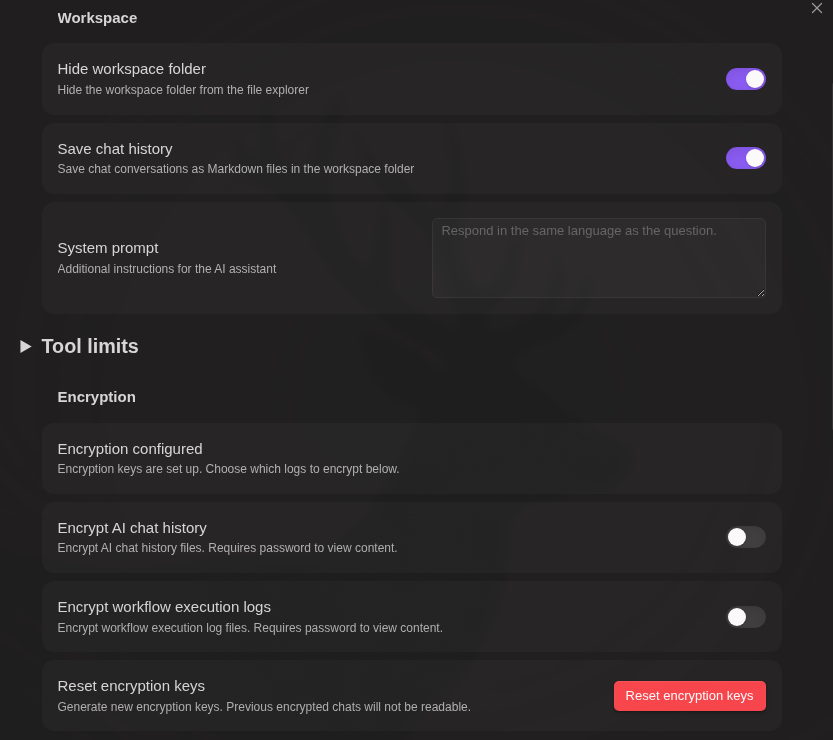Image resolution: width=833 pixels, height=740 pixels.
Task: Enable the Encrypt AI chat history toggle
Action: click(x=745, y=537)
